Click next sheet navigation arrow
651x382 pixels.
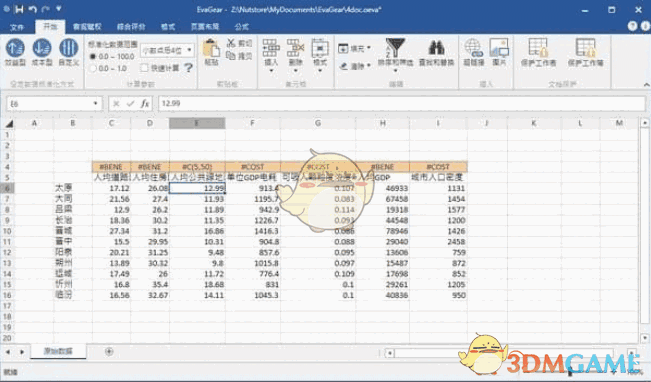coord(22,352)
